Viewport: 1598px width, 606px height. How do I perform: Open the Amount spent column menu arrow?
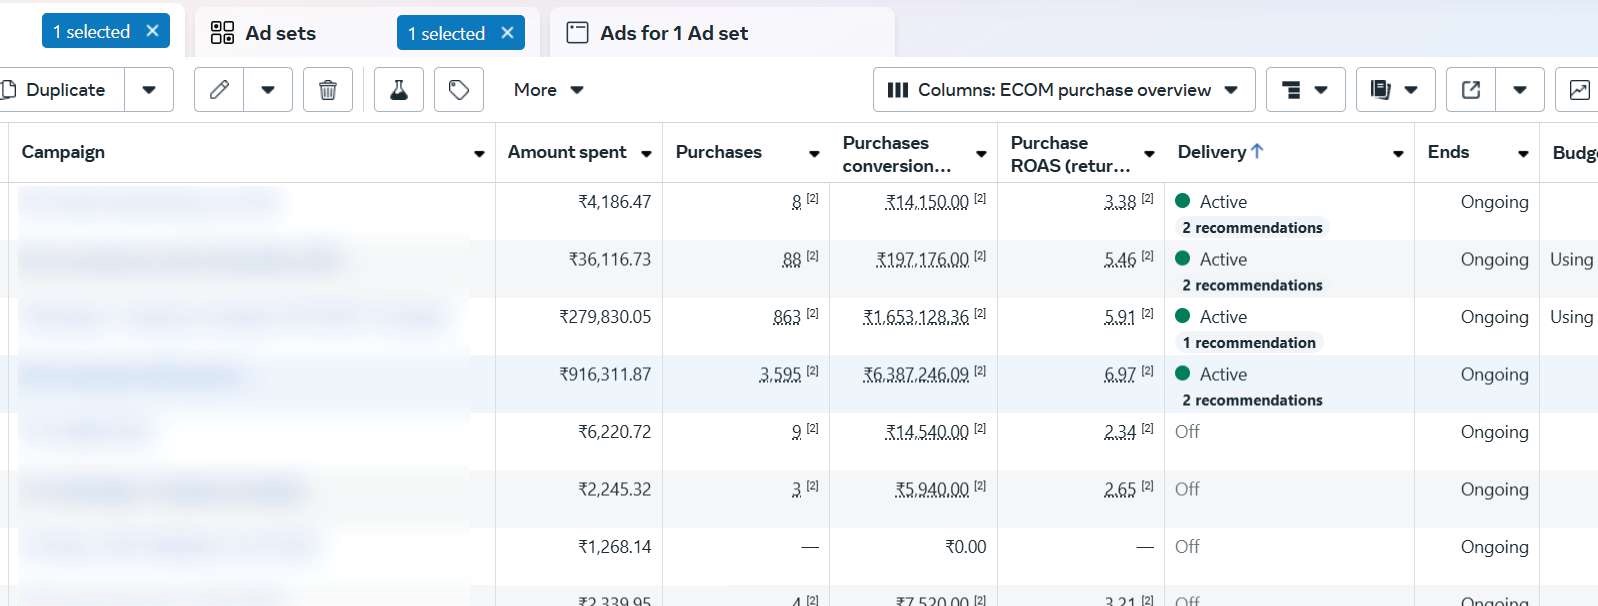646,153
